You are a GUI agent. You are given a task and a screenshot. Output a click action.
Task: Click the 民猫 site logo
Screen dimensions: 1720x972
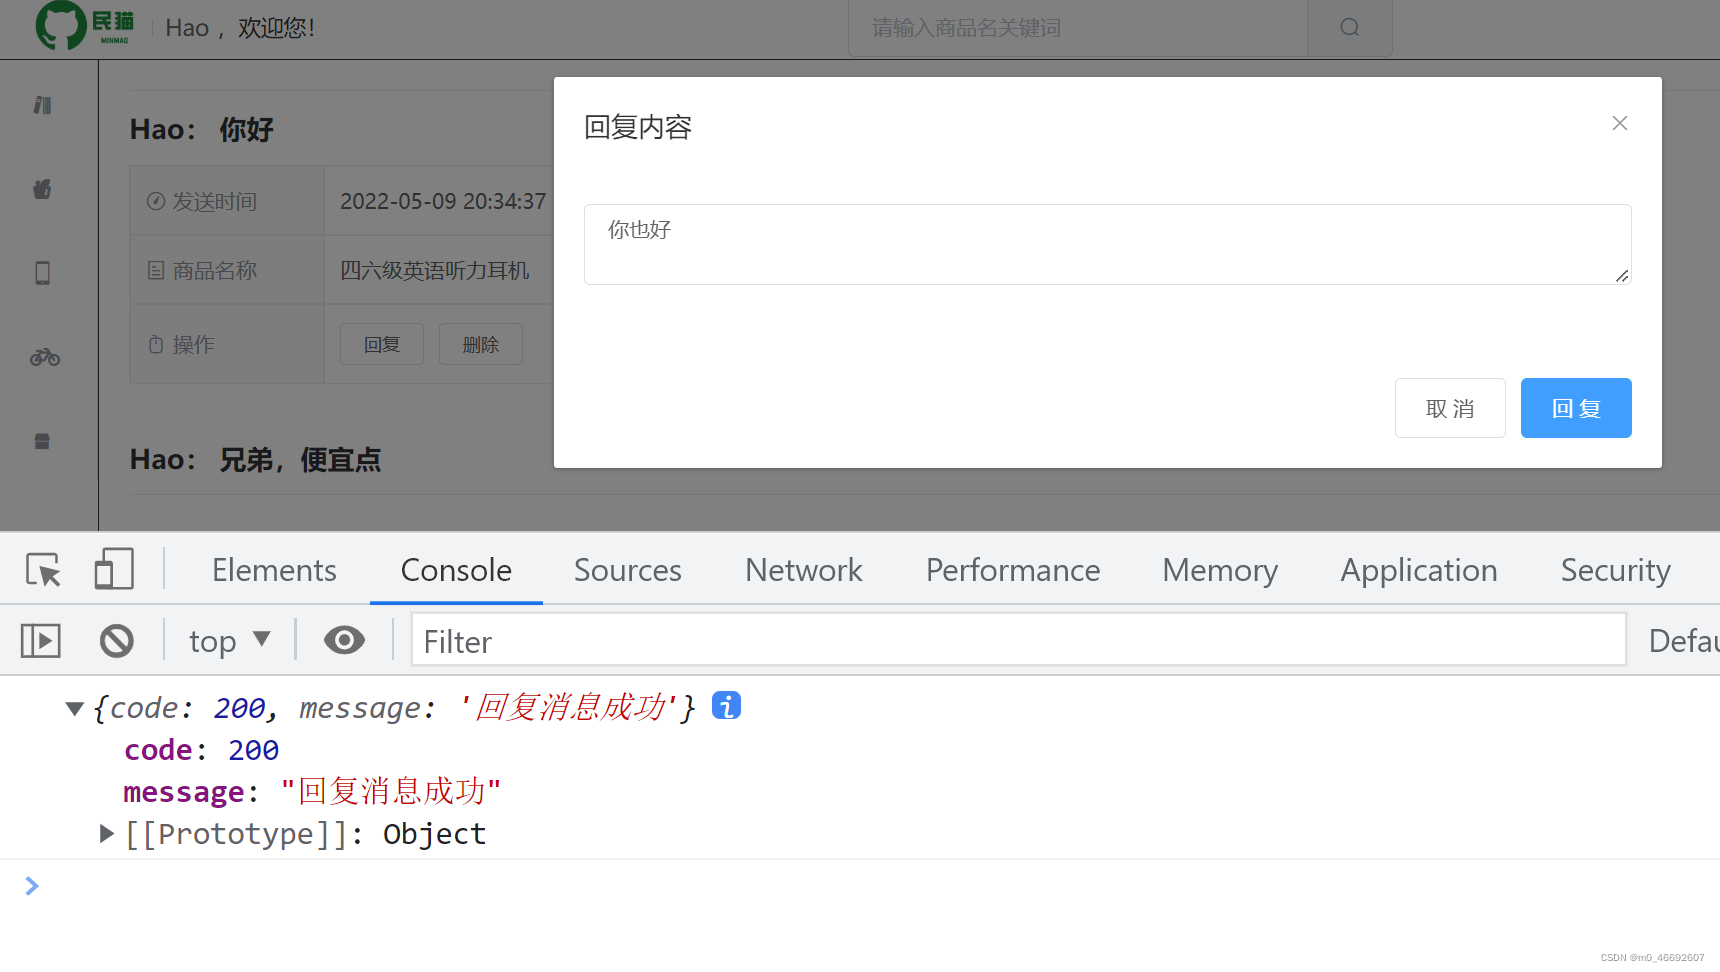(85, 26)
